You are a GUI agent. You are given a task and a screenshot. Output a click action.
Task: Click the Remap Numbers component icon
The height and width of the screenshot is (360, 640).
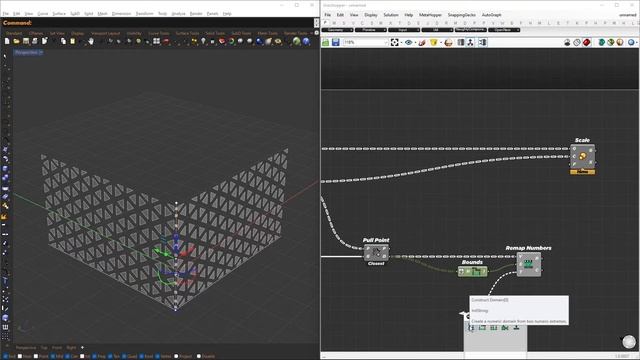click(528, 264)
